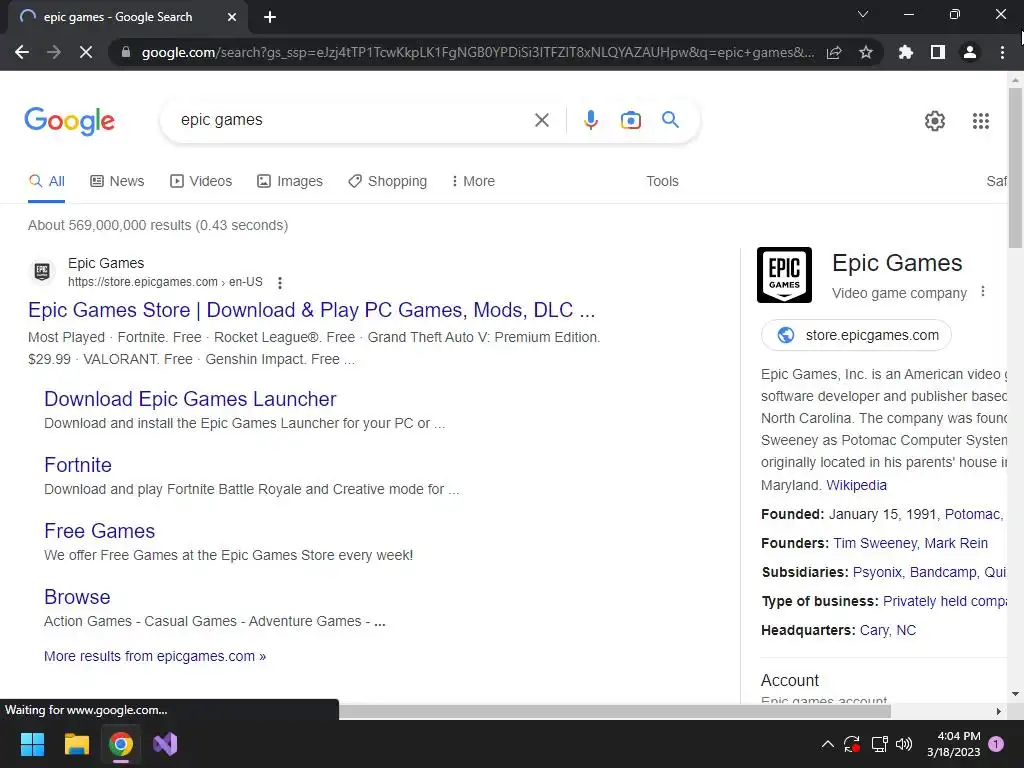Open Download Epic Games Launcher link
The image size is (1024, 768).
(190, 399)
